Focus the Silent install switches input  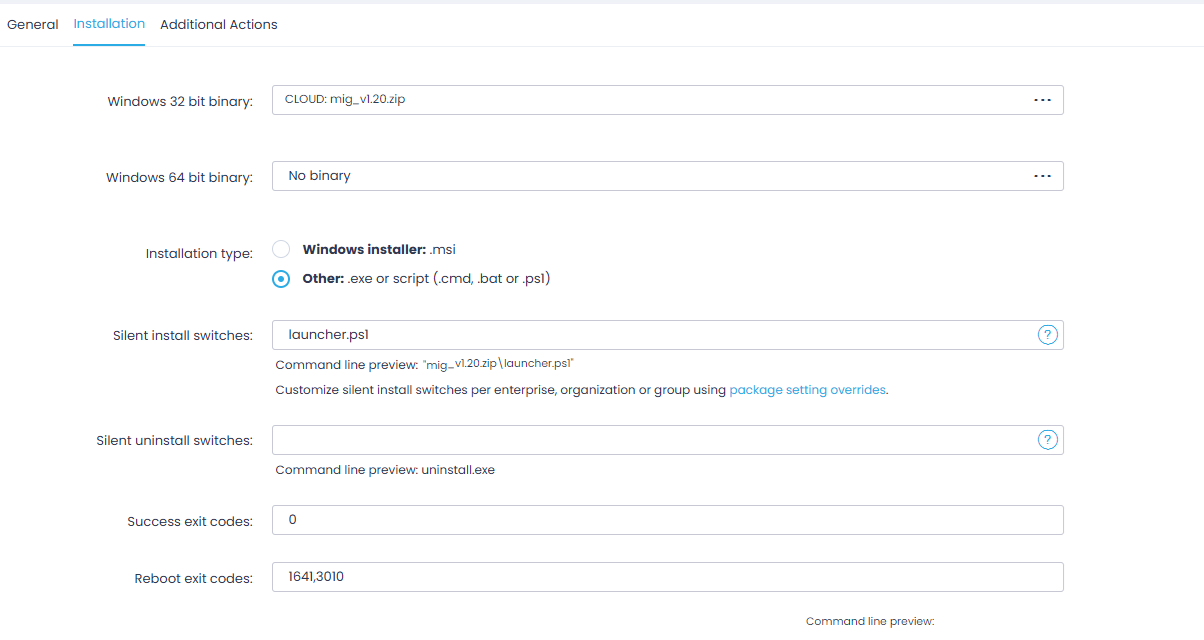click(x=667, y=335)
